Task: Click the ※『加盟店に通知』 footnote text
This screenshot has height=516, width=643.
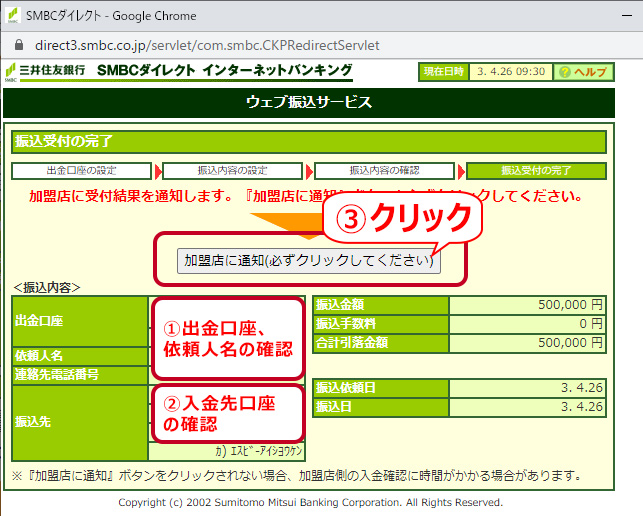Action: point(296,476)
